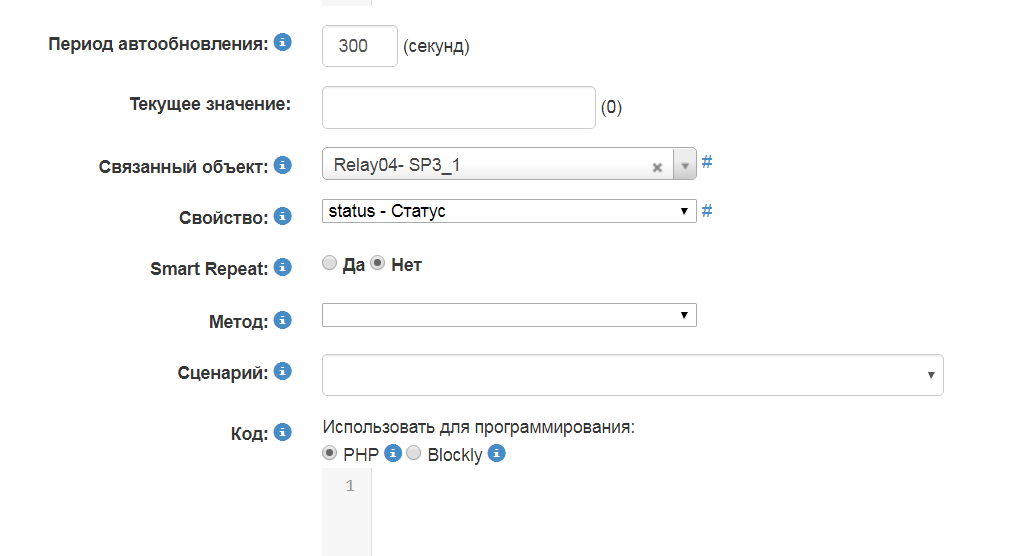
Task: Click info icon next to PHP option
Action: (x=393, y=453)
